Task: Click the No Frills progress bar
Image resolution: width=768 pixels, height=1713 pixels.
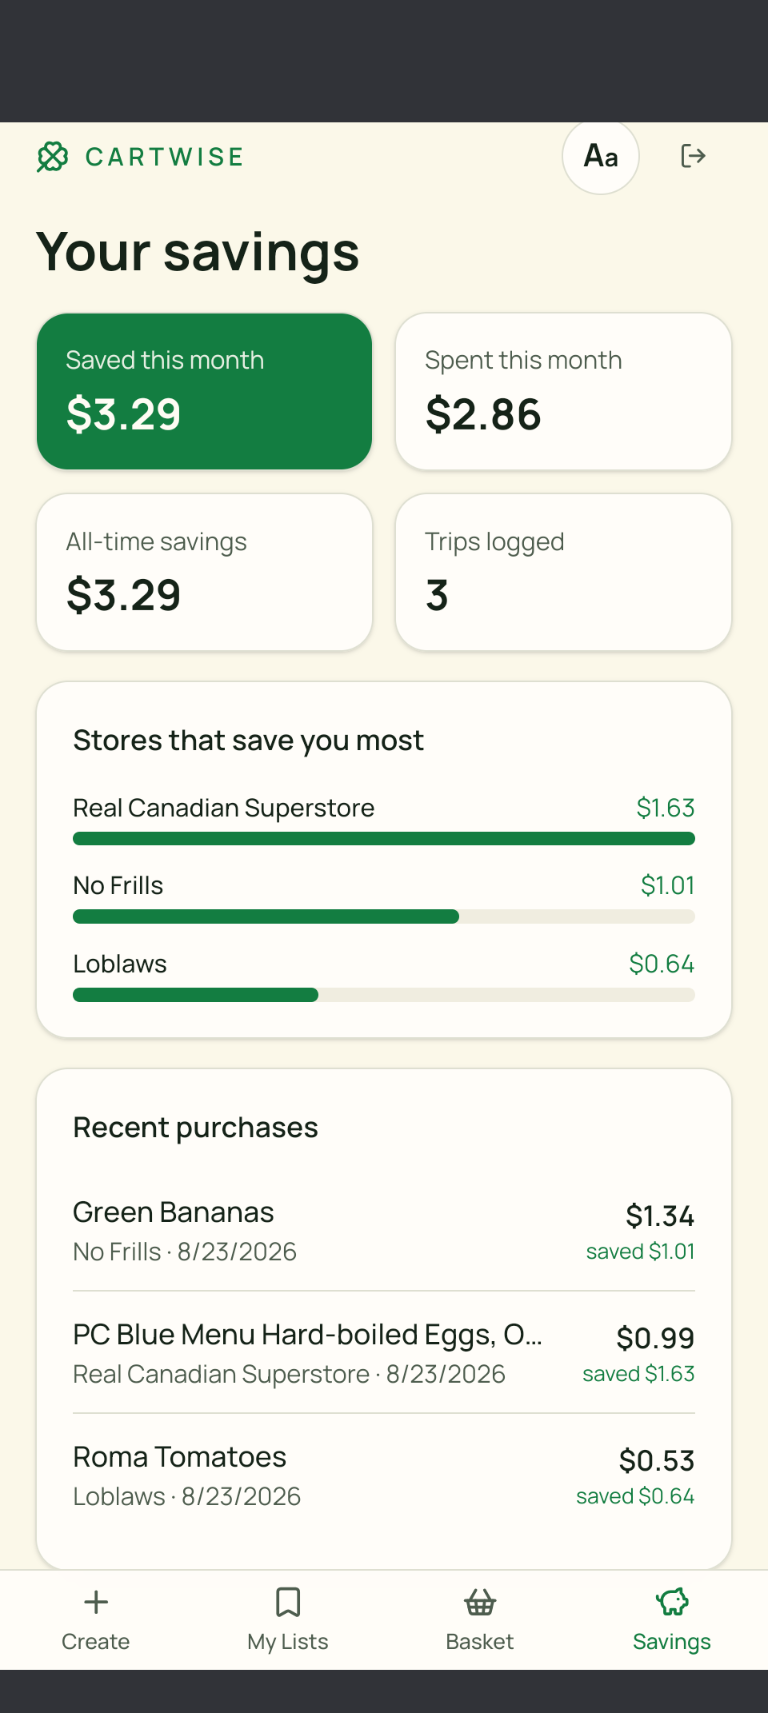Action: click(x=384, y=916)
